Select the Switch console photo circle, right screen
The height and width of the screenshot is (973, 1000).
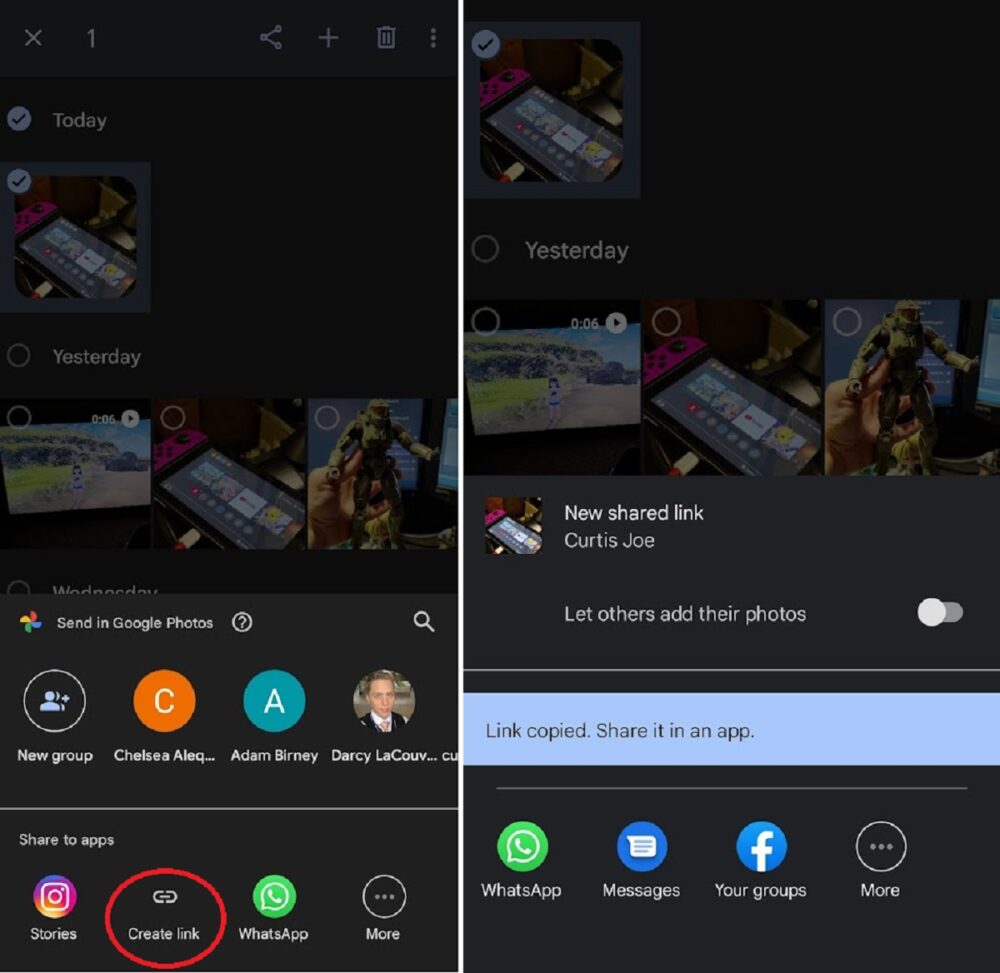click(x=666, y=321)
